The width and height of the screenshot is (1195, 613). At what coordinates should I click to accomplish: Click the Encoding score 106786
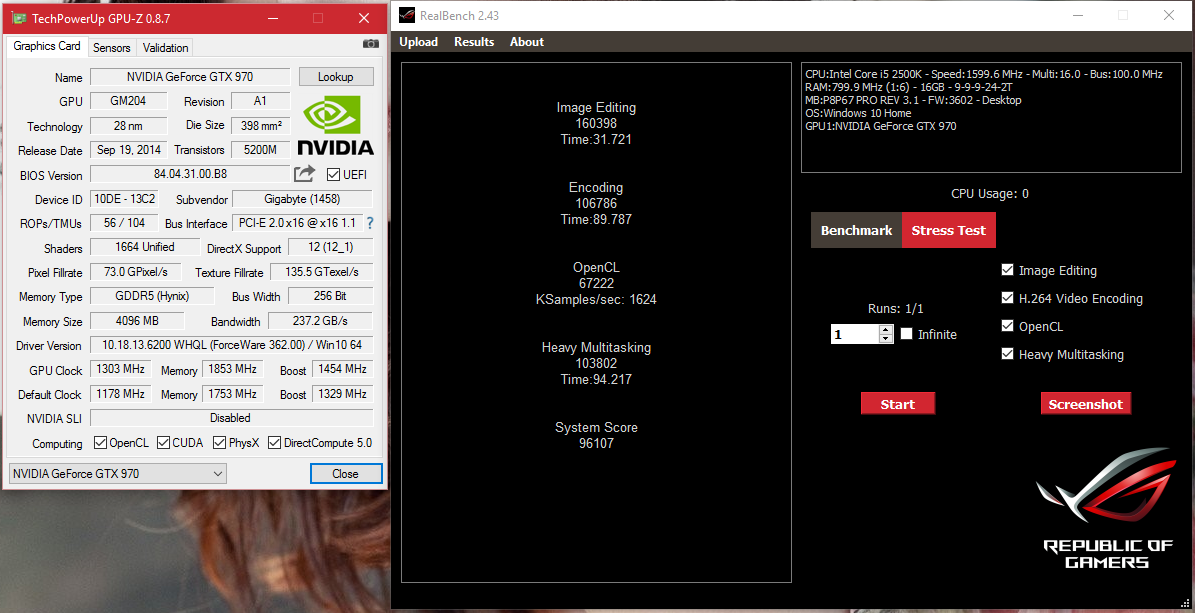tap(596, 204)
